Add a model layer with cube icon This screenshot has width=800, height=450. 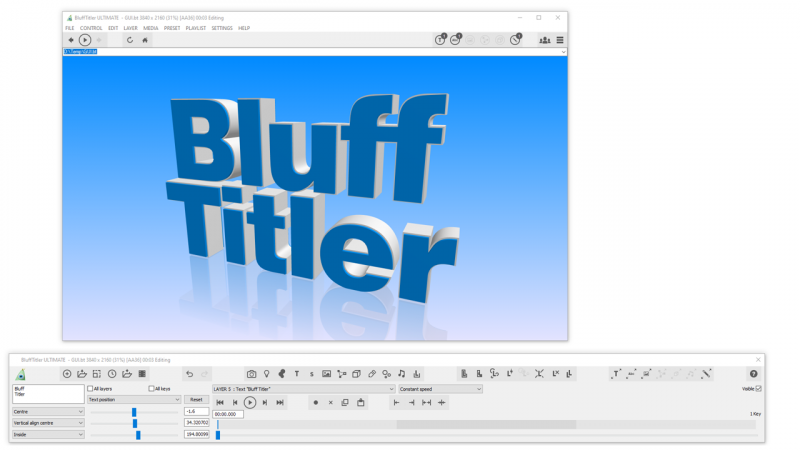[357, 374]
